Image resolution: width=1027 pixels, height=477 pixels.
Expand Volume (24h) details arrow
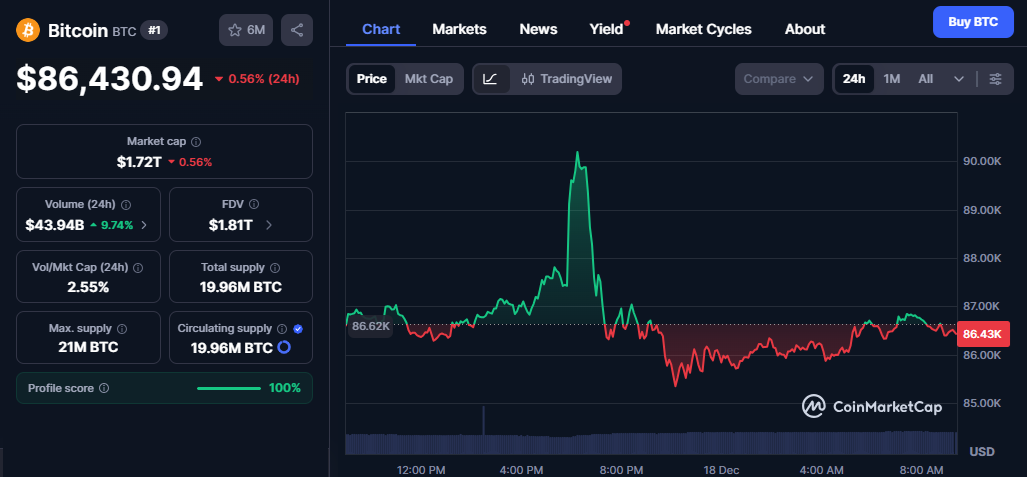tap(144, 225)
